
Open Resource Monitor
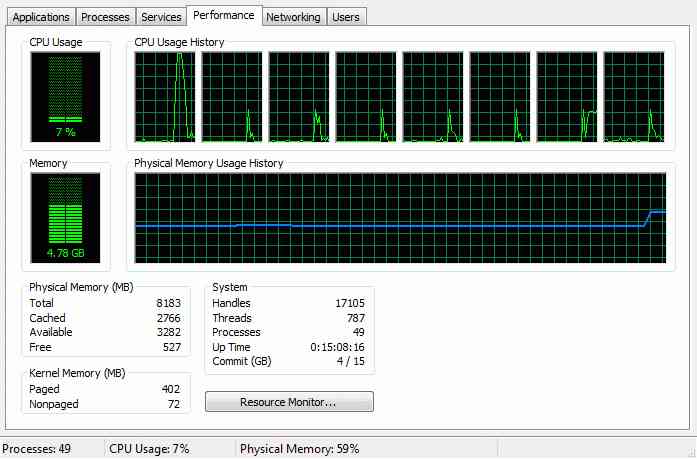289,402
